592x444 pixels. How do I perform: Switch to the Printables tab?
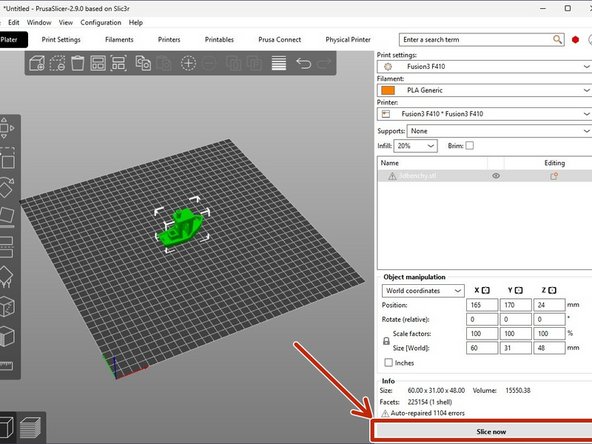click(x=219, y=40)
